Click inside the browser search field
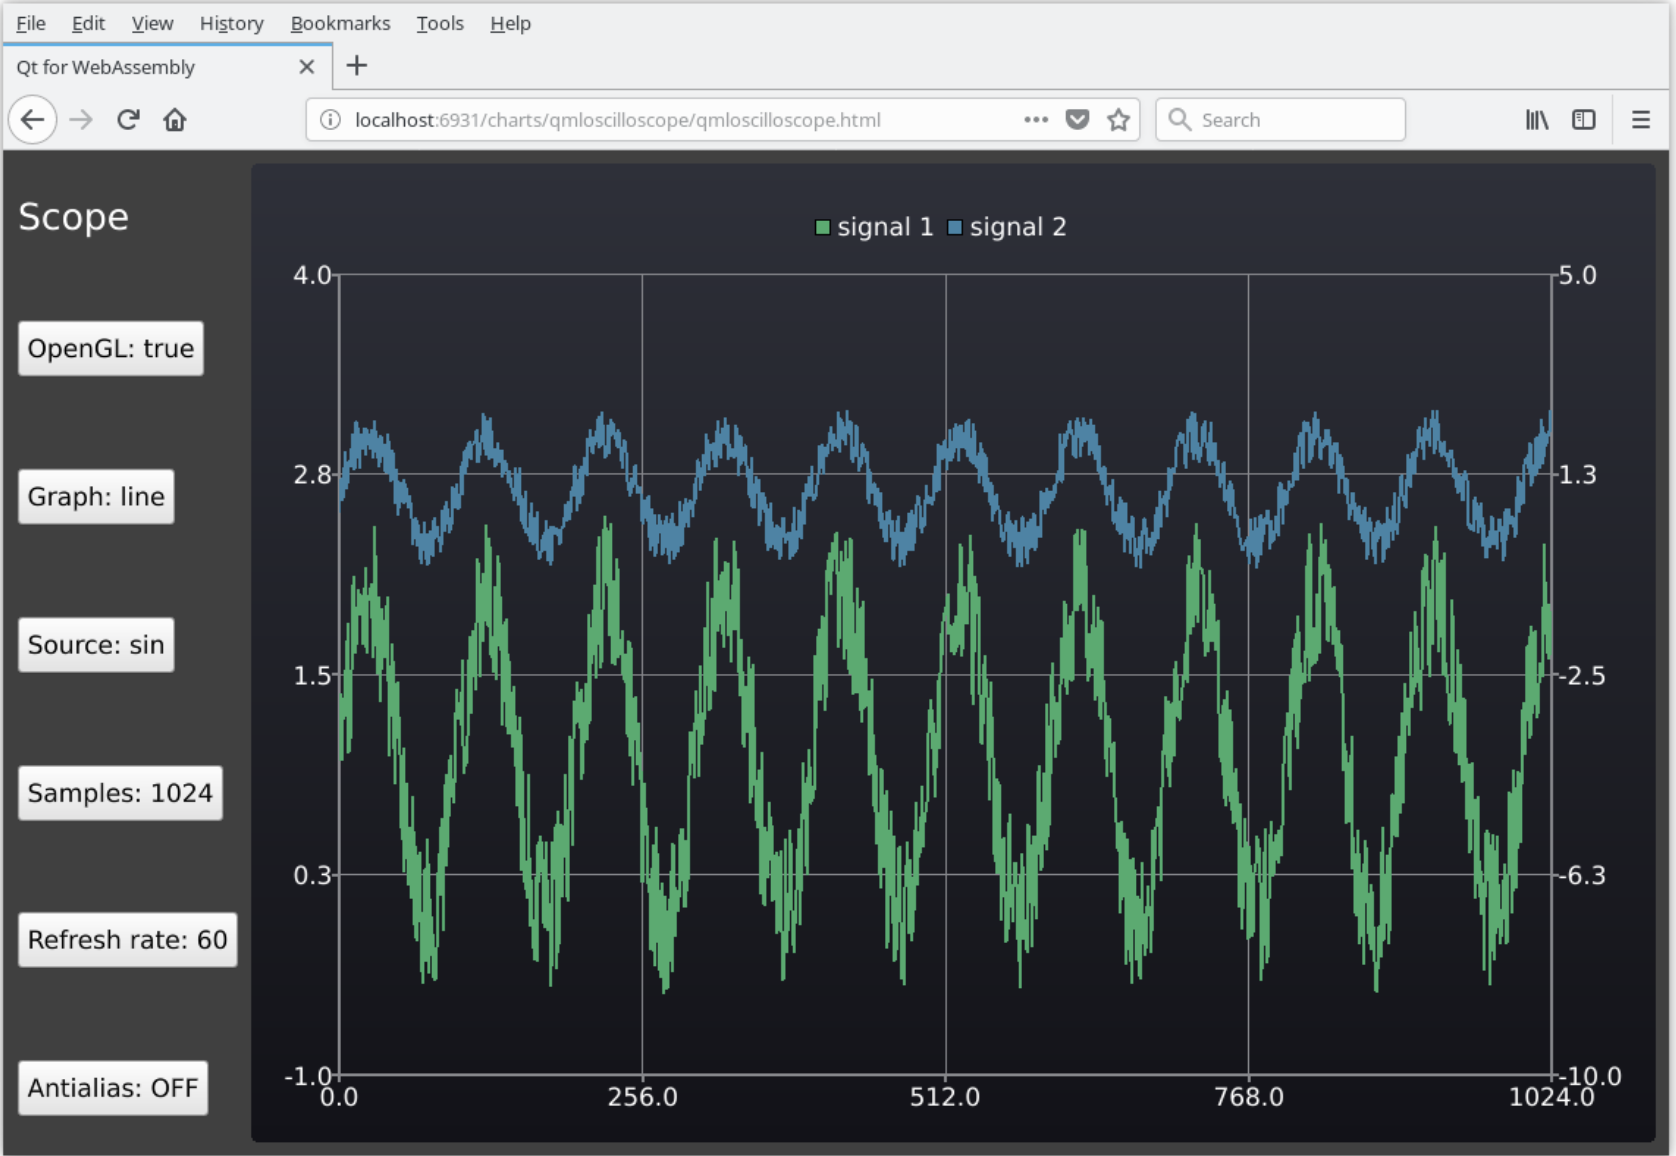This screenshot has width=1676, height=1156. [x=1280, y=119]
